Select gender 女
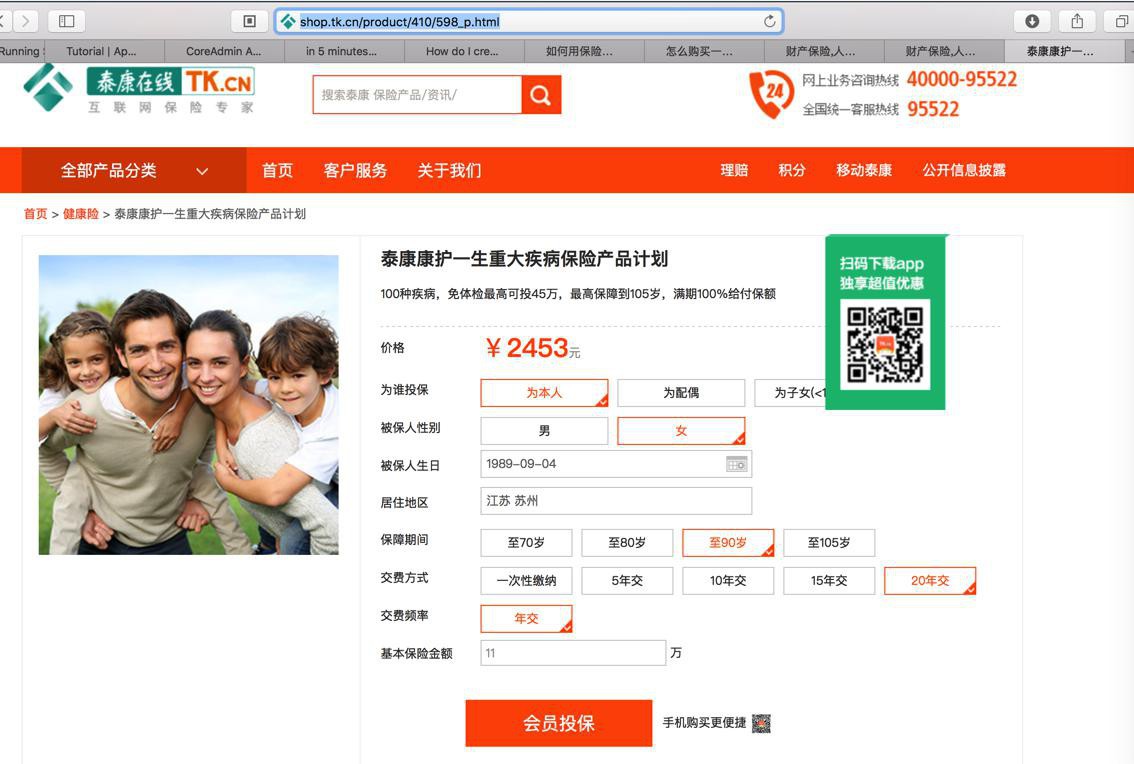Screen dimensions: 1134x764 [681, 431]
